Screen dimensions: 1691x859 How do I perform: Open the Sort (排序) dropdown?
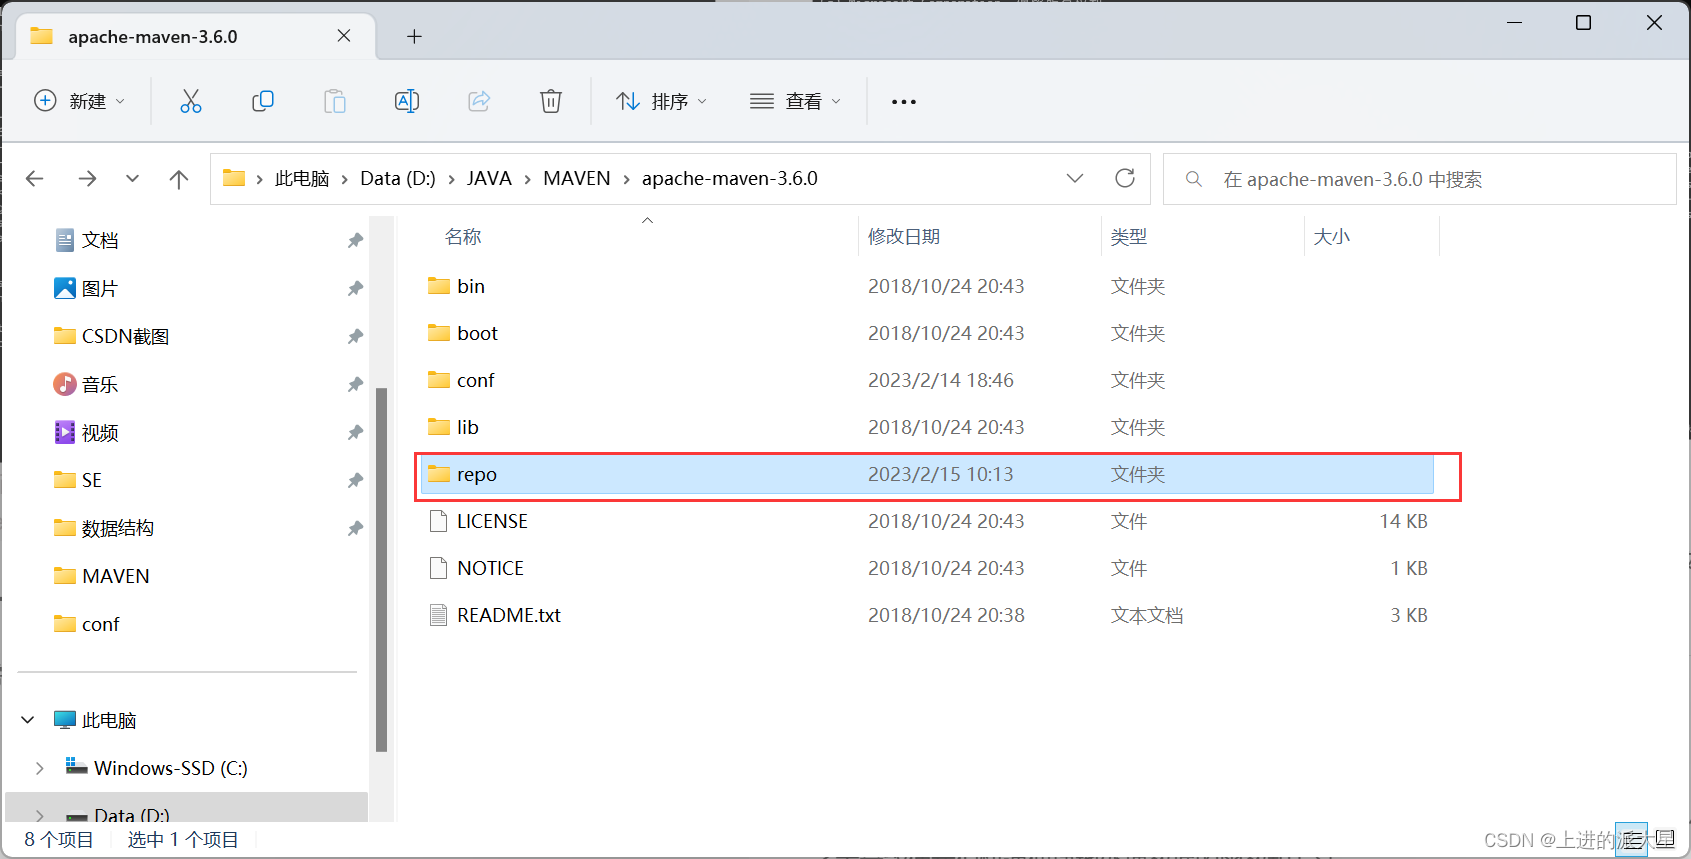(662, 101)
